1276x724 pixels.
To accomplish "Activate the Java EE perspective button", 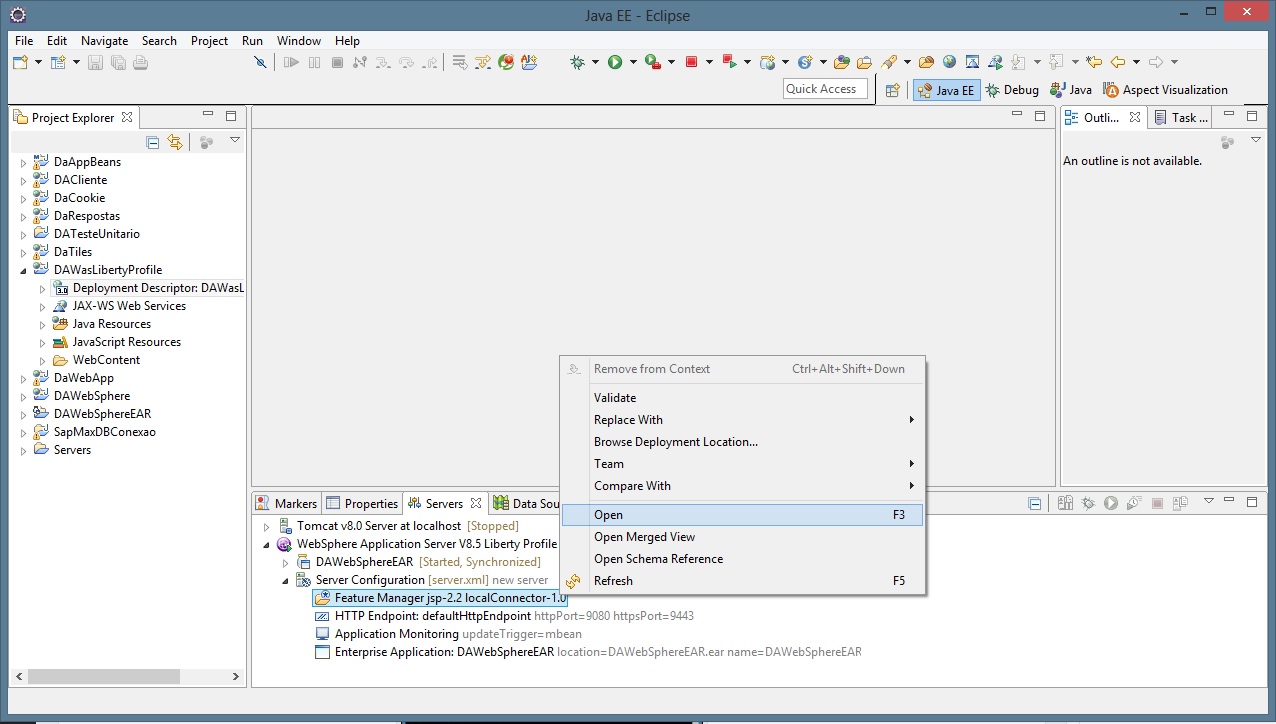I will click(x=946, y=90).
